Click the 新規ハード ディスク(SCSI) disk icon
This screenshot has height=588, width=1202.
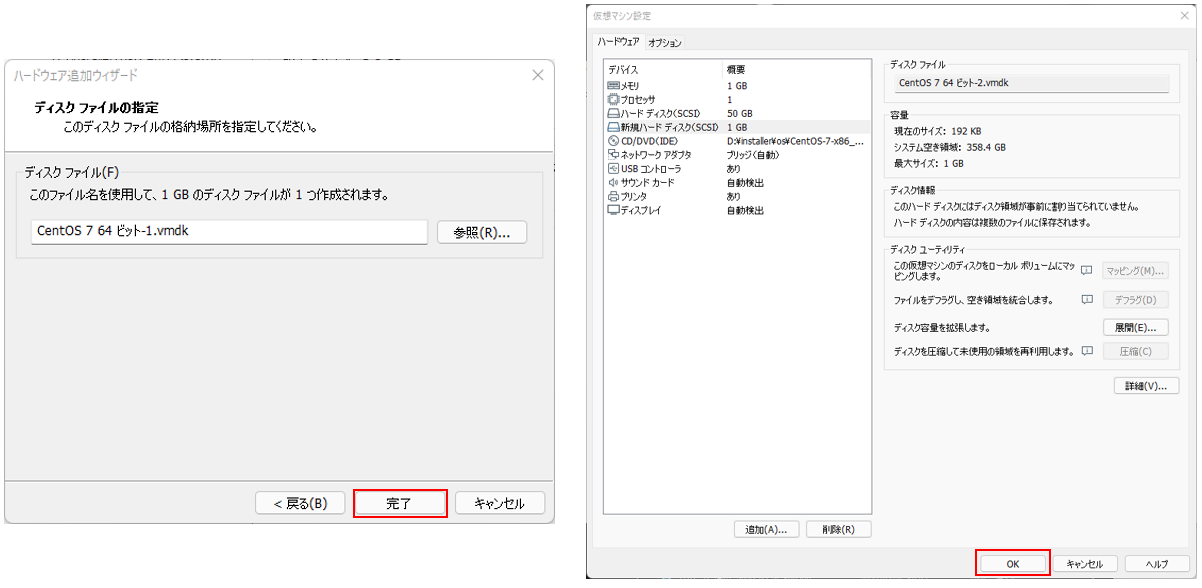click(x=613, y=128)
